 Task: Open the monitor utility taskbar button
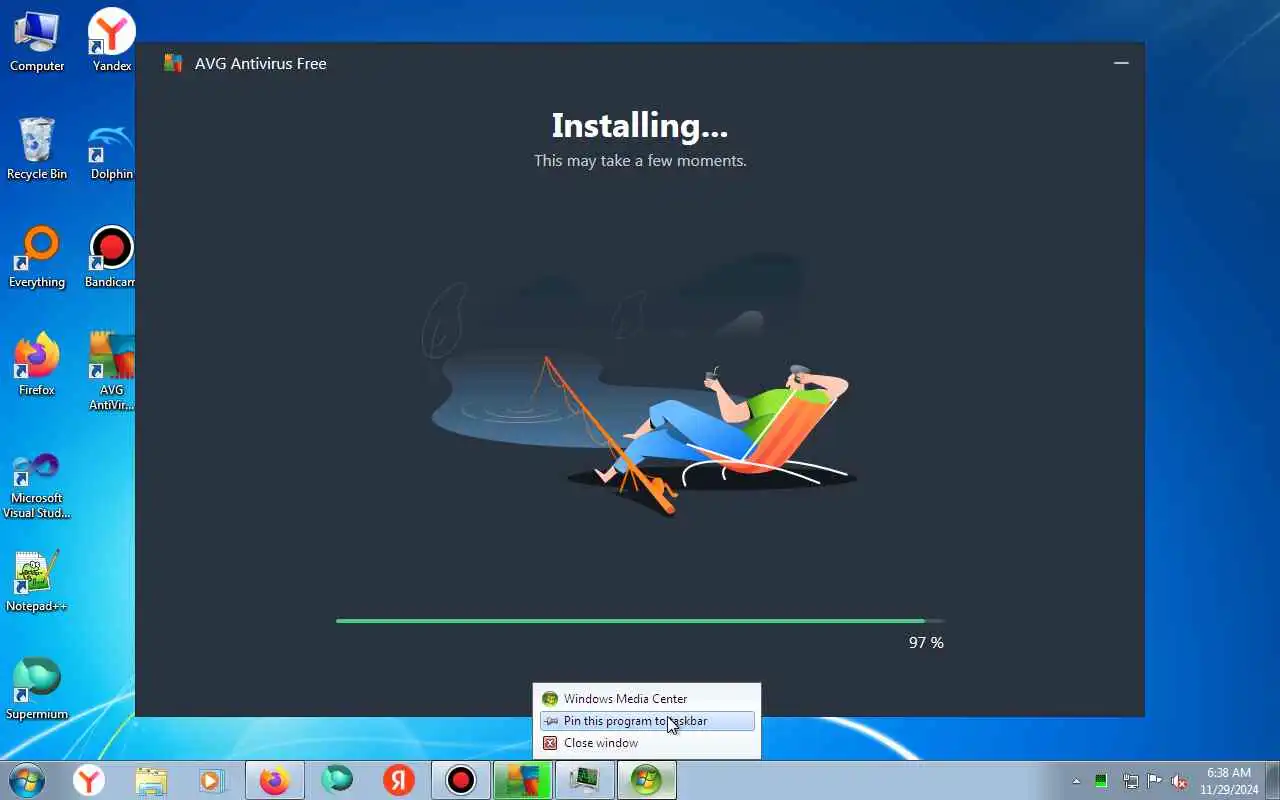585,780
